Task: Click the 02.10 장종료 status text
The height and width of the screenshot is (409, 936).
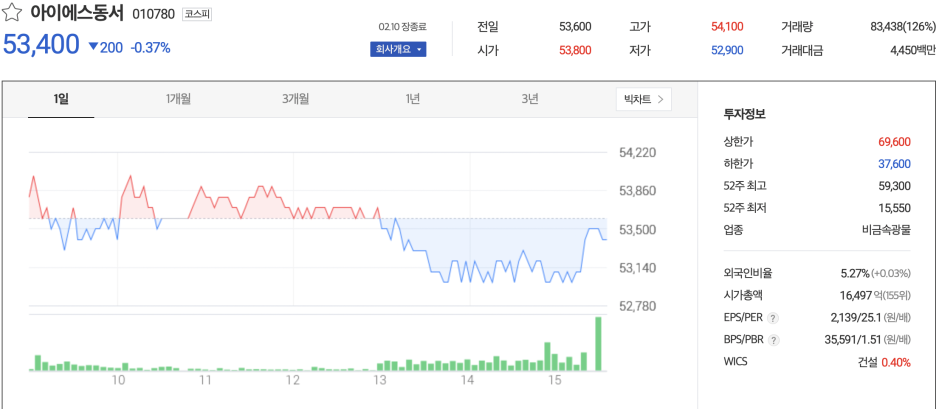Action: pyautogui.click(x=402, y=27)
